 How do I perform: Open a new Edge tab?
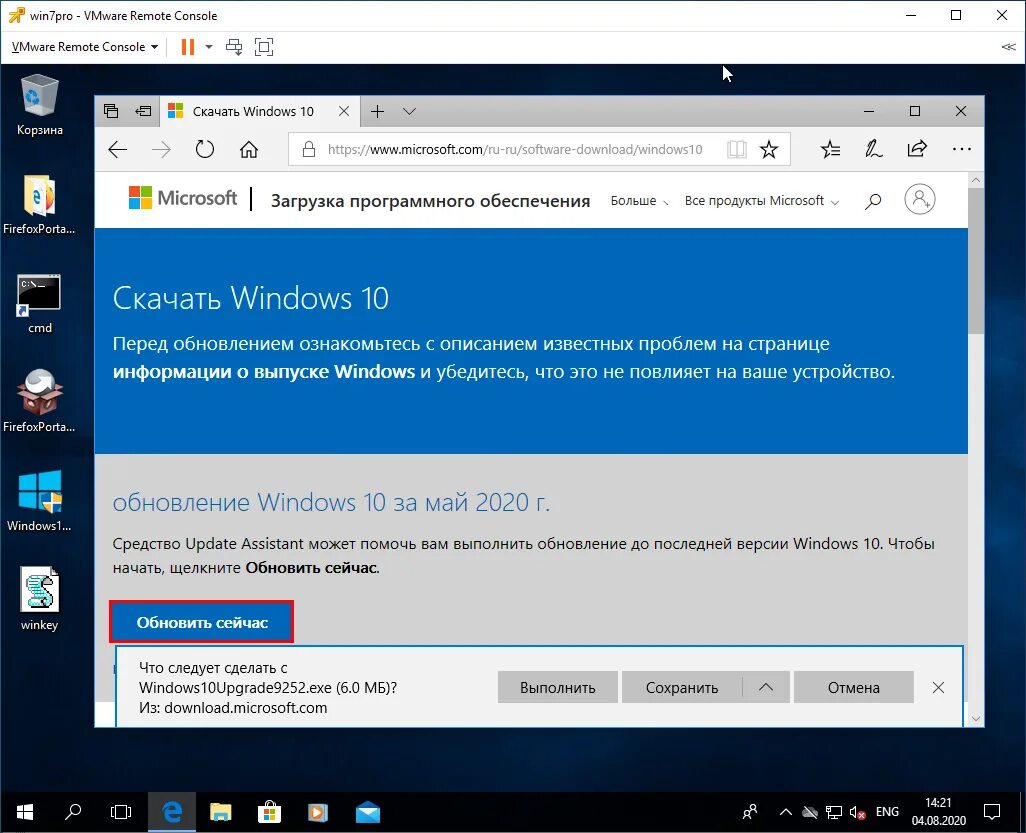(378, 111)
